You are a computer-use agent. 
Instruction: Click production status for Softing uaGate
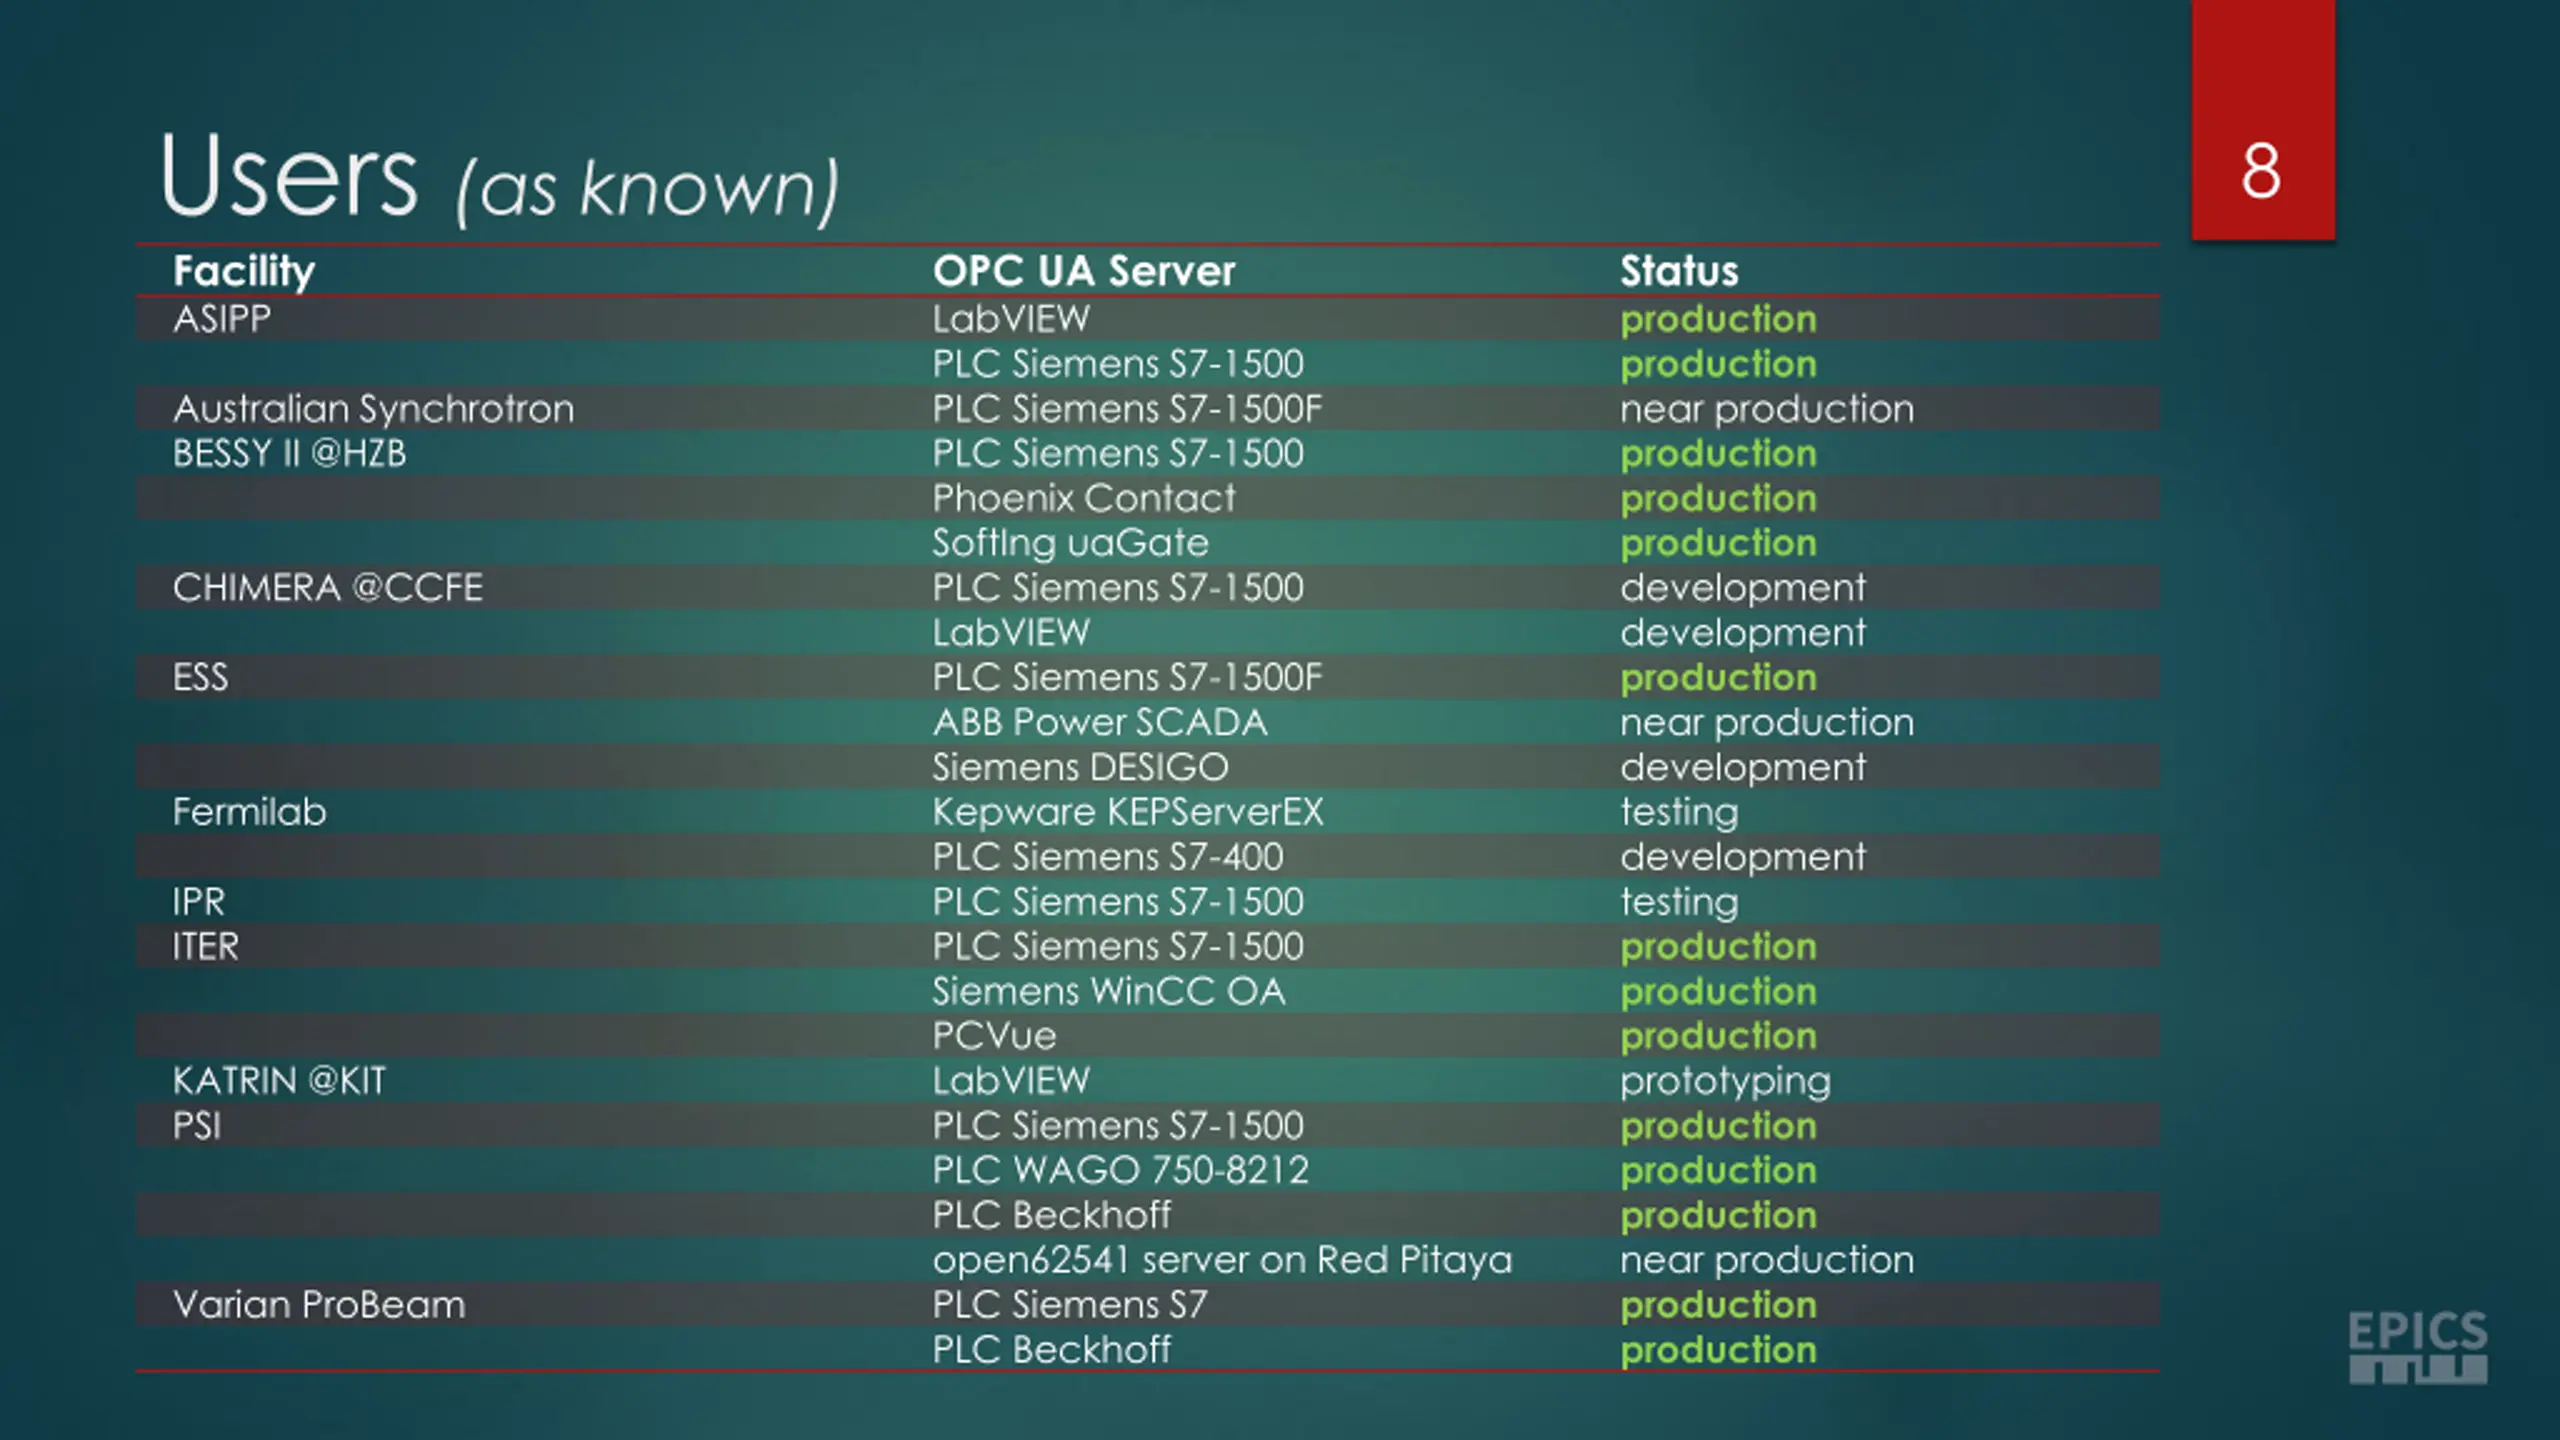click(x=1718, y=544)
